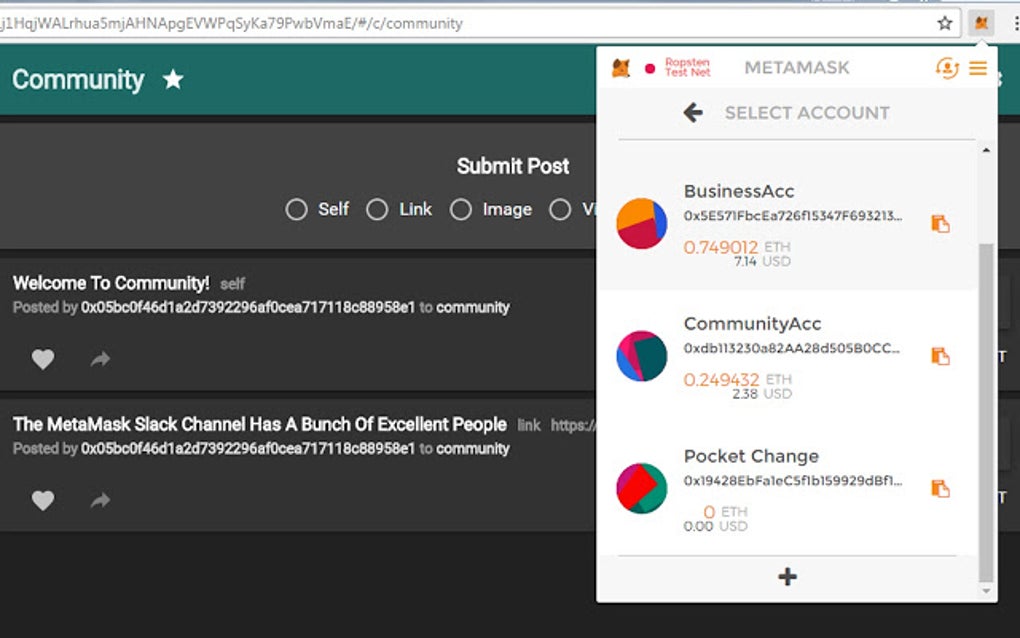Bookmark page with the star icon
Screen dimensions: 1020x638
pos(945,24)
